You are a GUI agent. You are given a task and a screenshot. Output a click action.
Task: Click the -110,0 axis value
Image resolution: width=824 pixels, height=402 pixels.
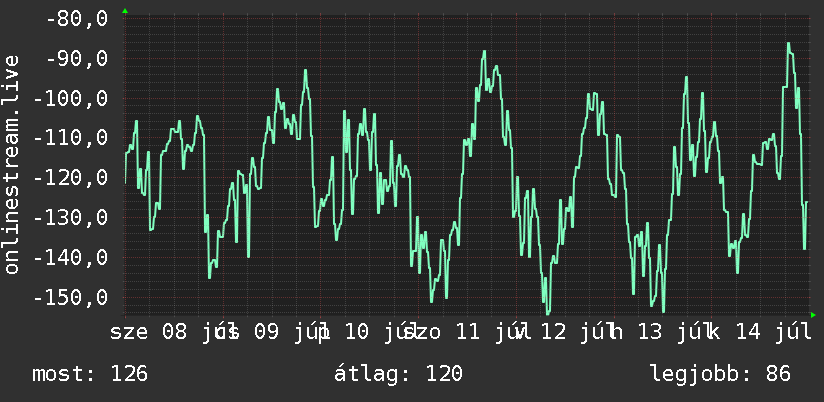pos(71,138)
